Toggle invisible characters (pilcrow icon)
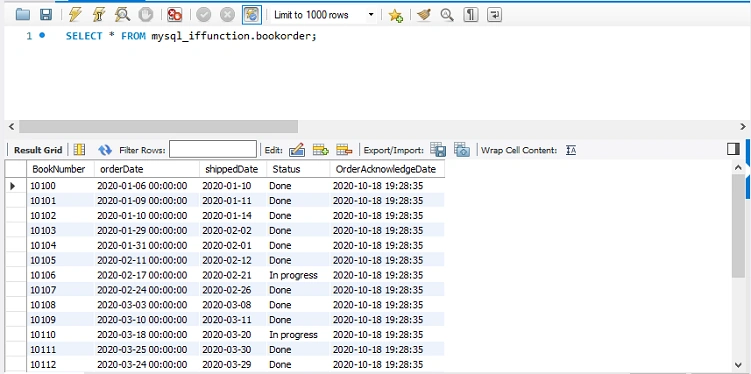The image size is (751, 374). pyautogui.click(x=471, y=15)
